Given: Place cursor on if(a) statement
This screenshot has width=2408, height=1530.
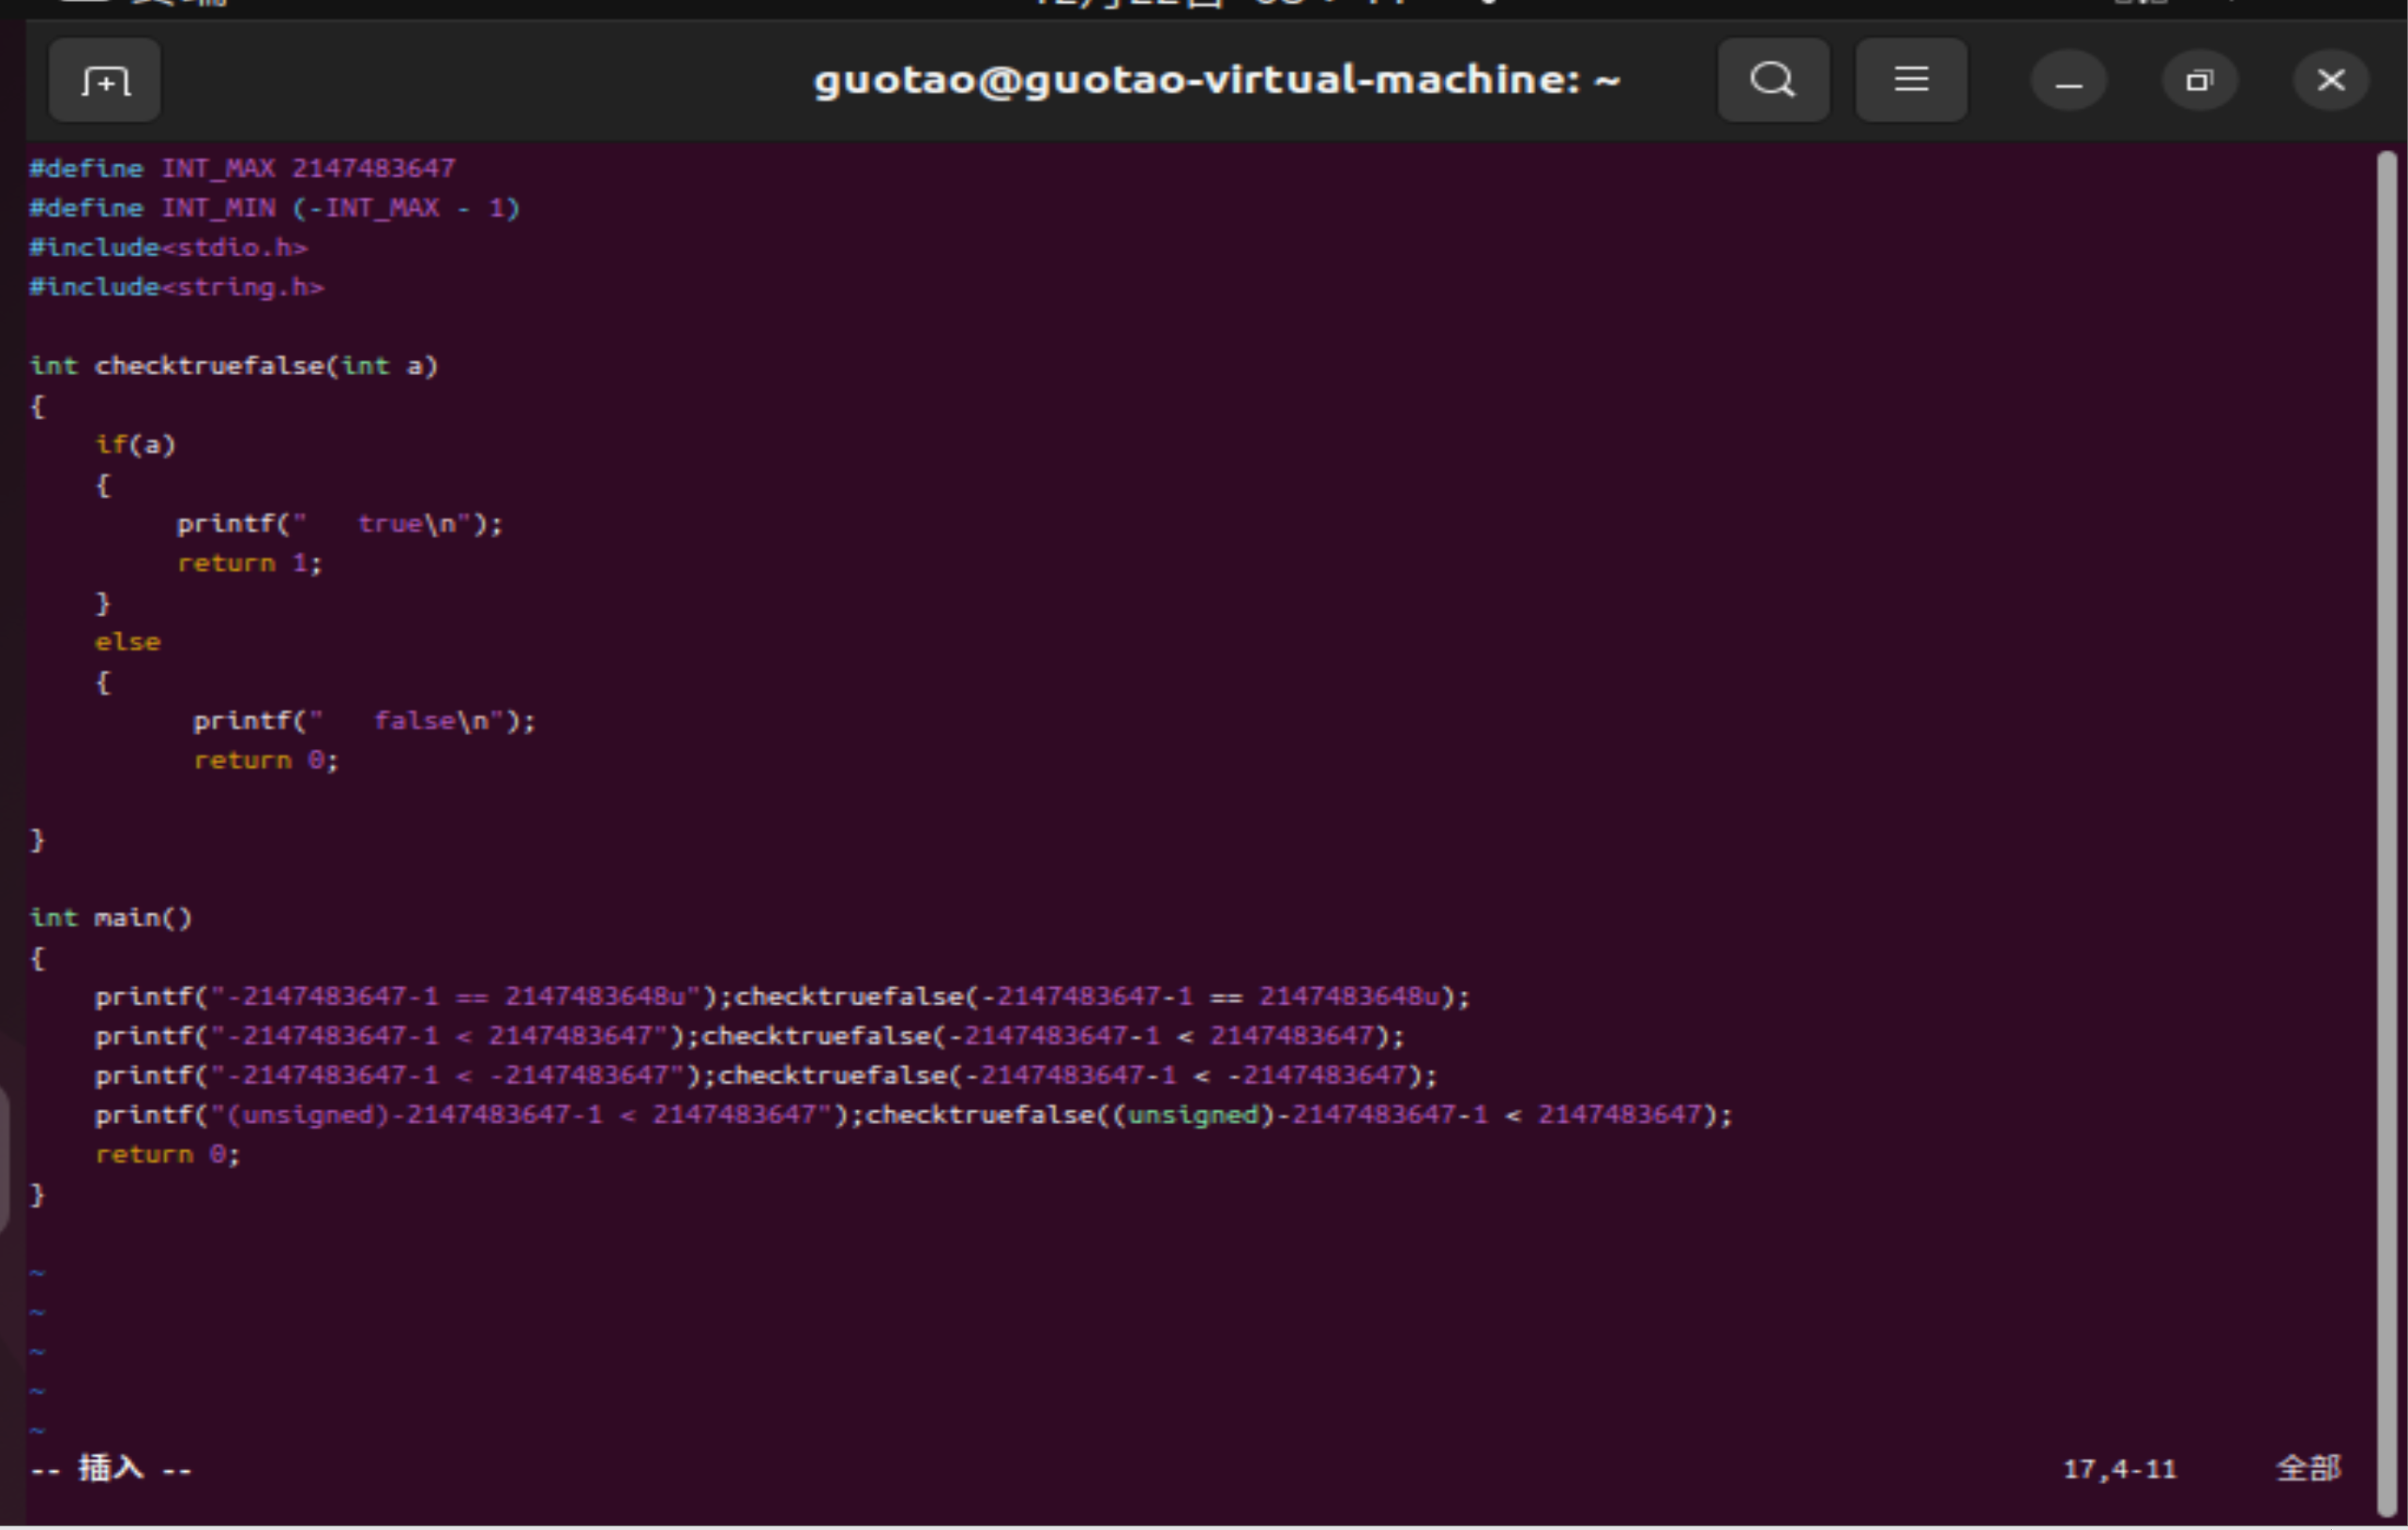Looking at the screenshot, I should click(135, 445).
